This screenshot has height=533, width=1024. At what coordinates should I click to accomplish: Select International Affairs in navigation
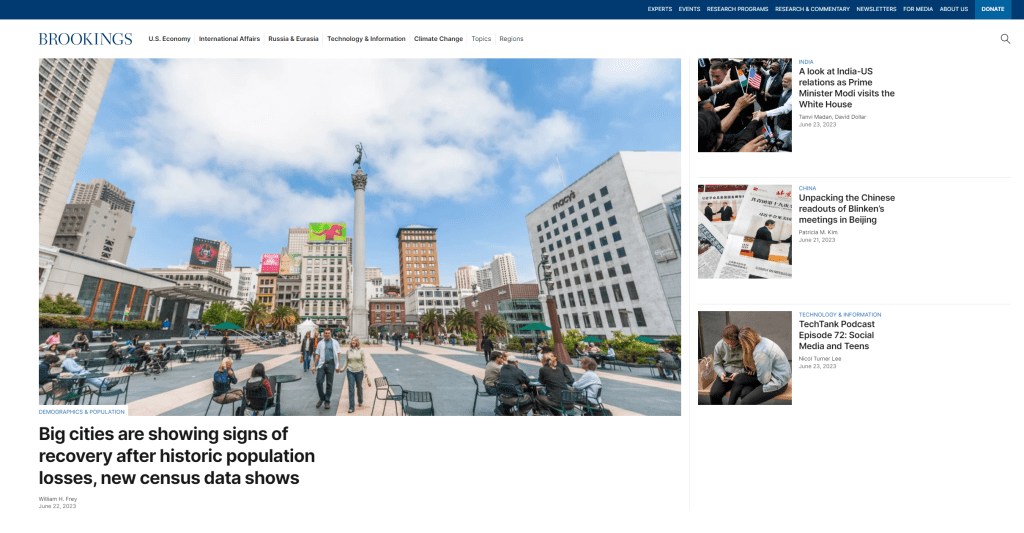[229, 39]
